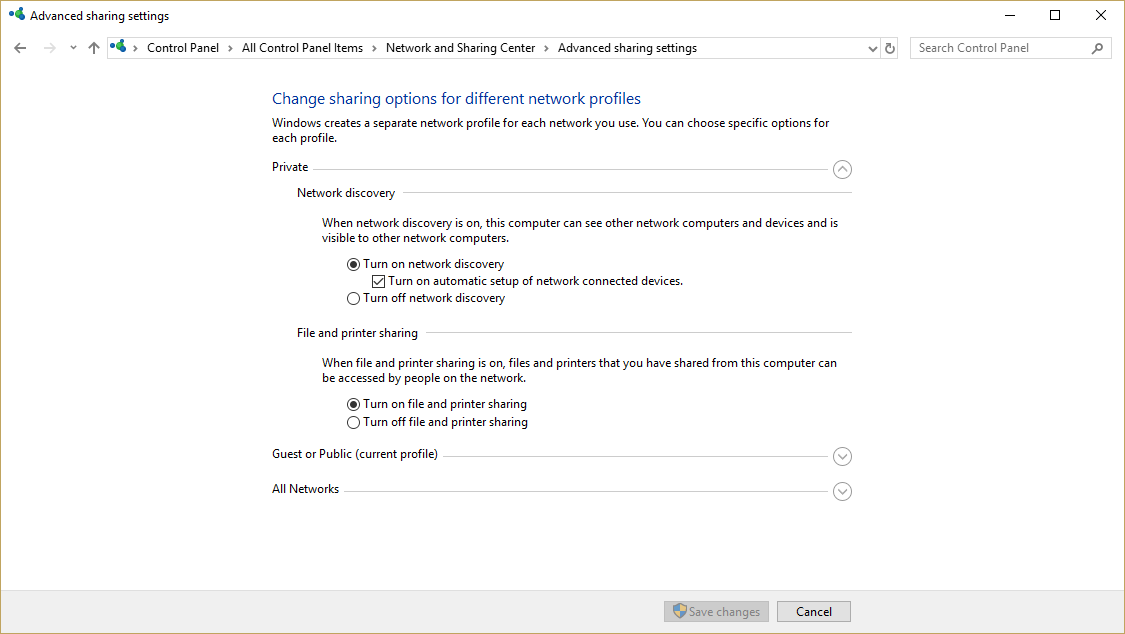
Task: Go up one level with up arrow
Action: (94, 48)
